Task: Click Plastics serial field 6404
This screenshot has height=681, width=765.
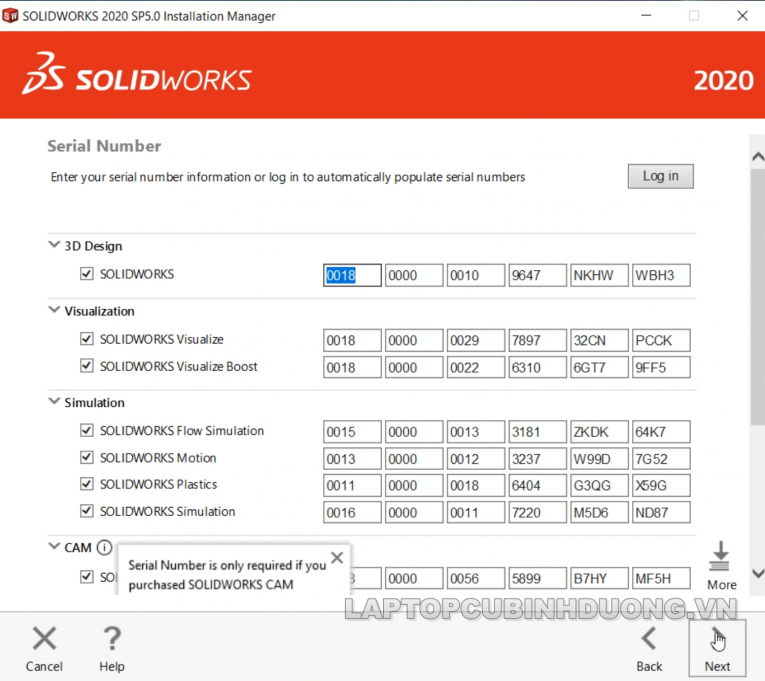Action: coord(538,485)
